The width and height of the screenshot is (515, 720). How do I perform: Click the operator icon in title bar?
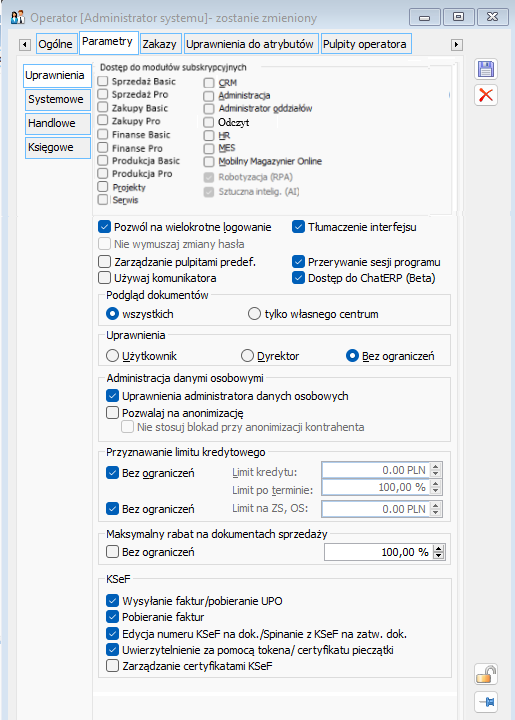(x=17, y=18)
